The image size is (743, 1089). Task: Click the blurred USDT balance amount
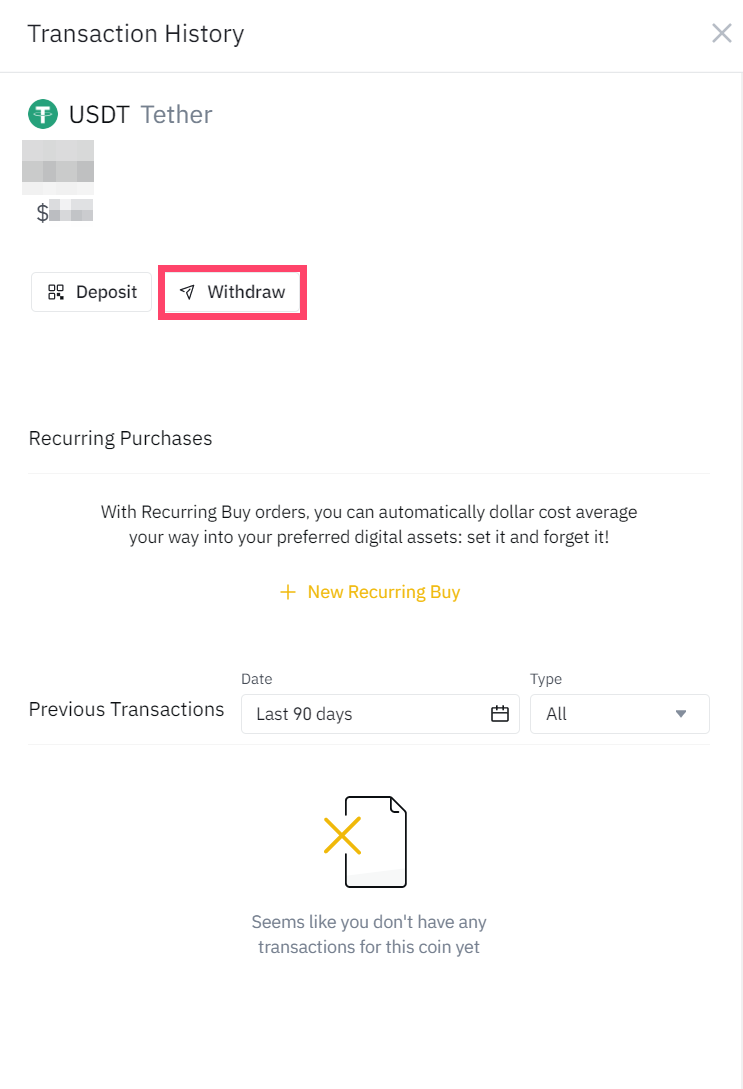(58, 167)
